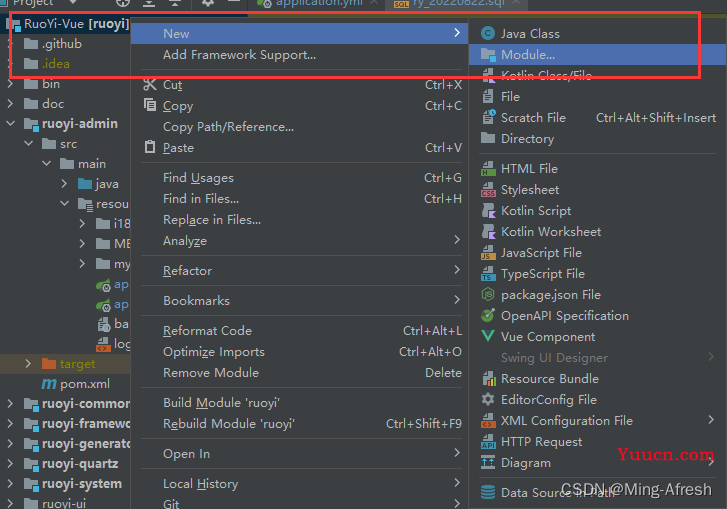Select pom.xml in project tree
Image resolution: width=727 pixels, height=509 pixels.
click(x=84, y=384)
